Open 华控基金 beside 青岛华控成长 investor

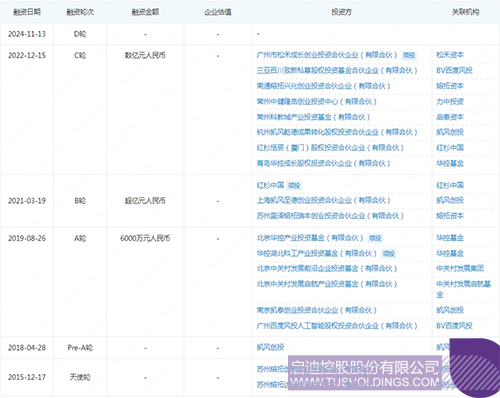(x=450, y=163)
